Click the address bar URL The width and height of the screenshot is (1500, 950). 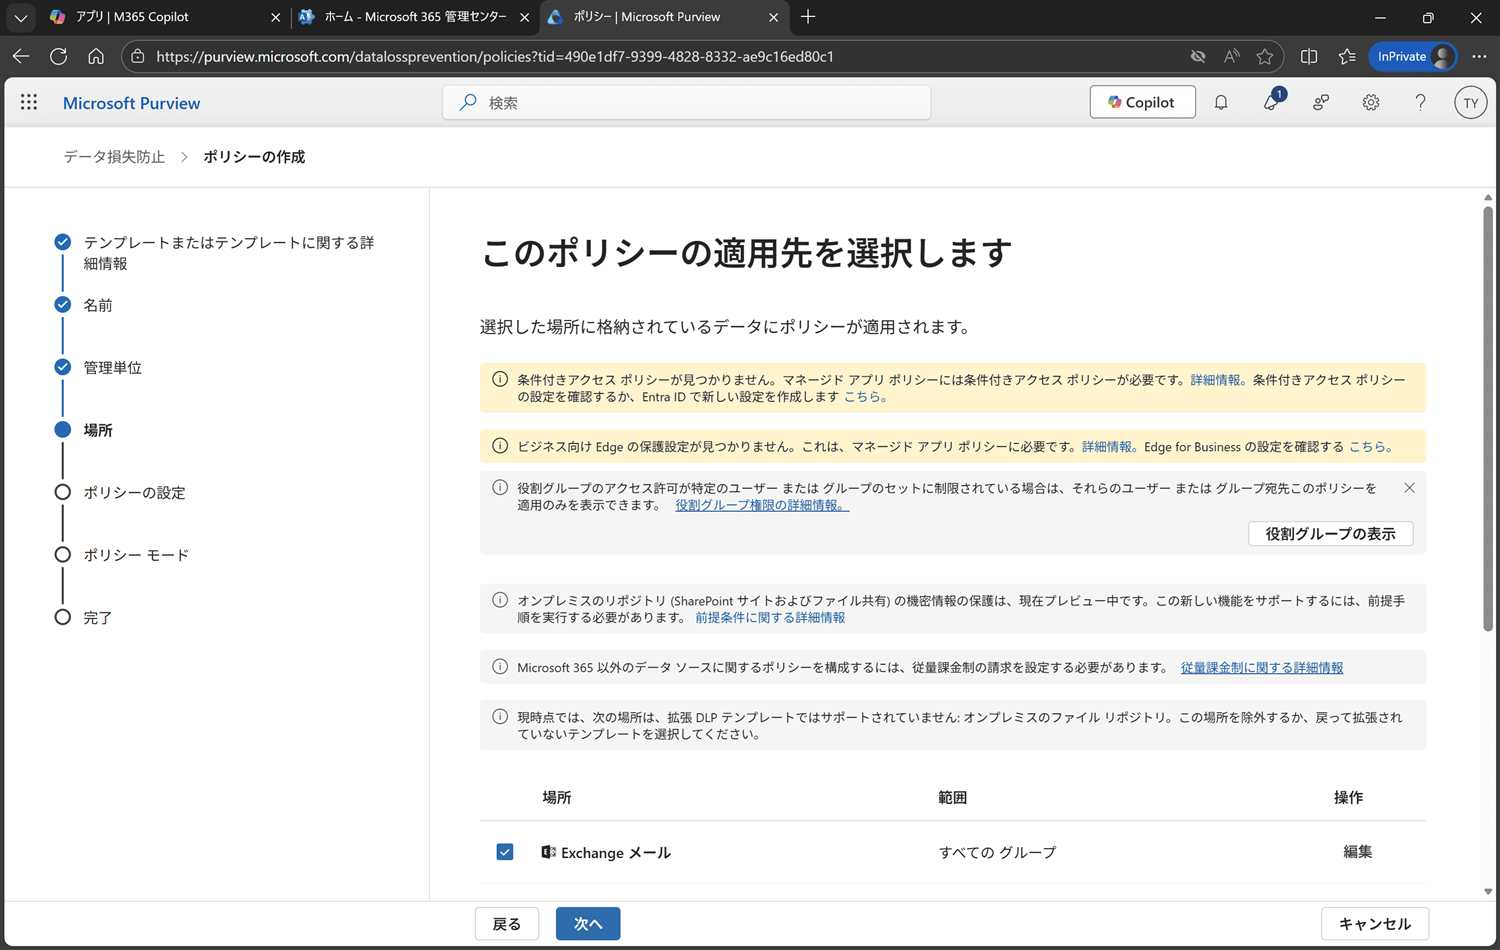click(495, 56)
